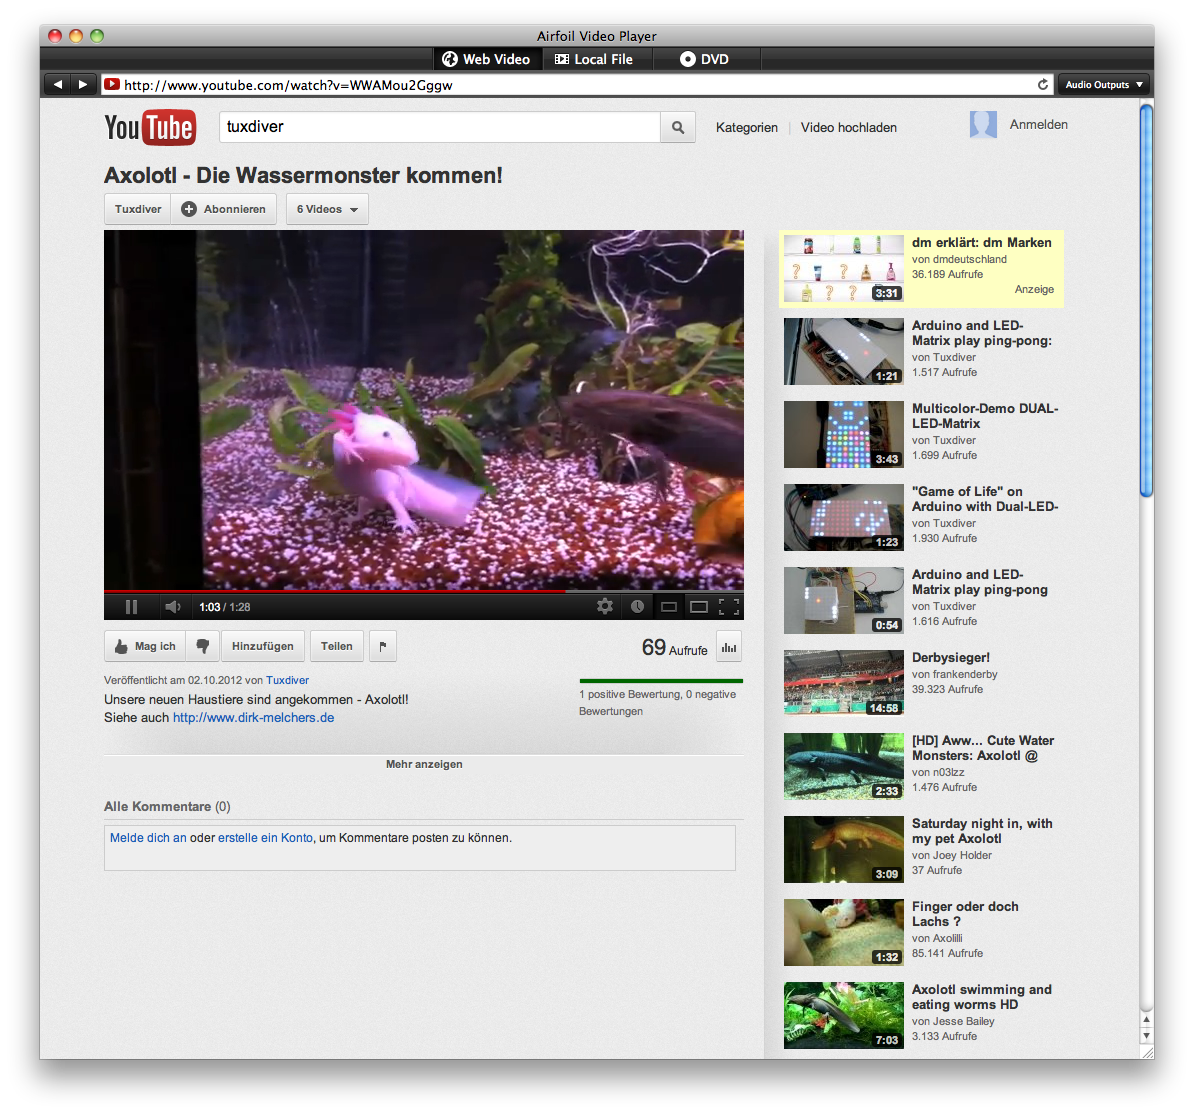Click the axolotl video frame
The height and width of the screenshot is (1114, 1194).
tap(424, 409)
